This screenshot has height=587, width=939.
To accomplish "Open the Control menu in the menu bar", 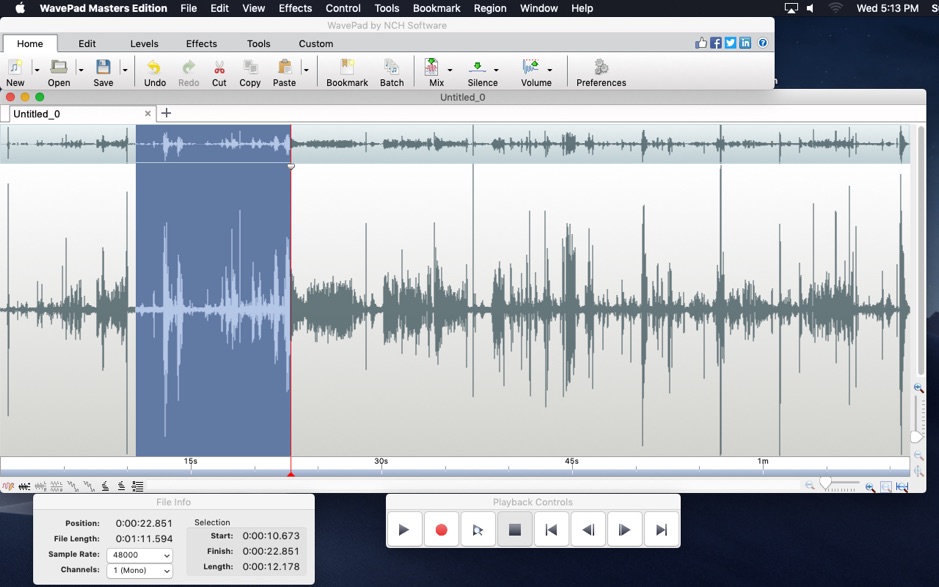I will click(x=342, y=8).
